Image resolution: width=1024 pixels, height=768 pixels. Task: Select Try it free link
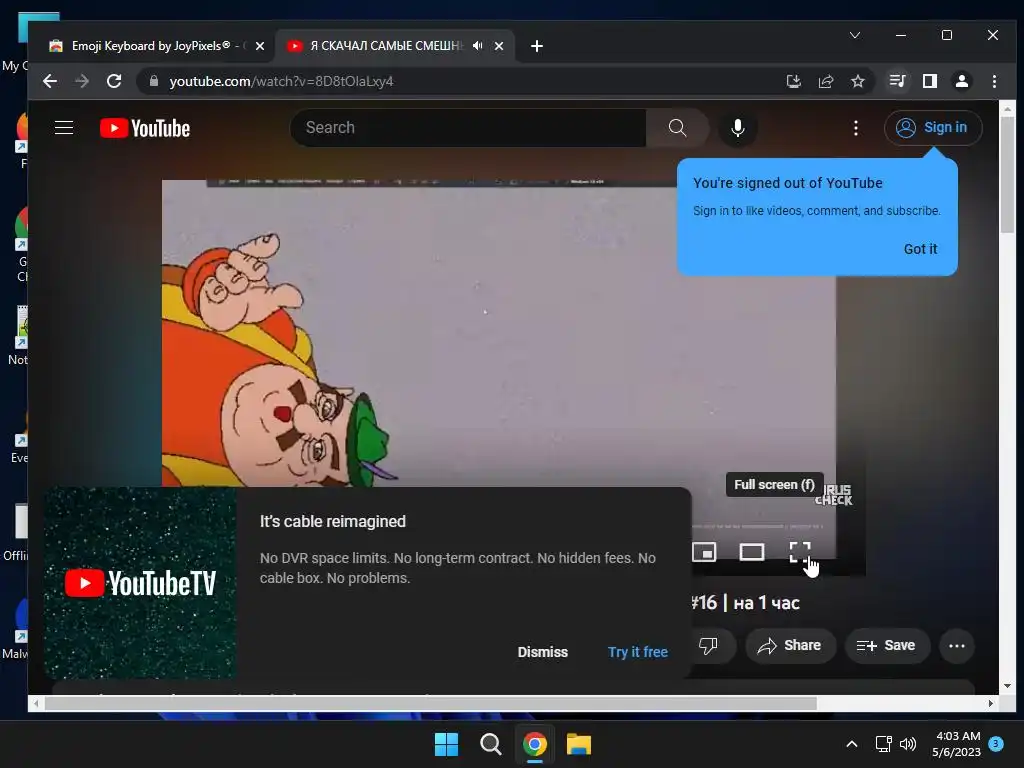pyautogui.click(x=637, y=652)
